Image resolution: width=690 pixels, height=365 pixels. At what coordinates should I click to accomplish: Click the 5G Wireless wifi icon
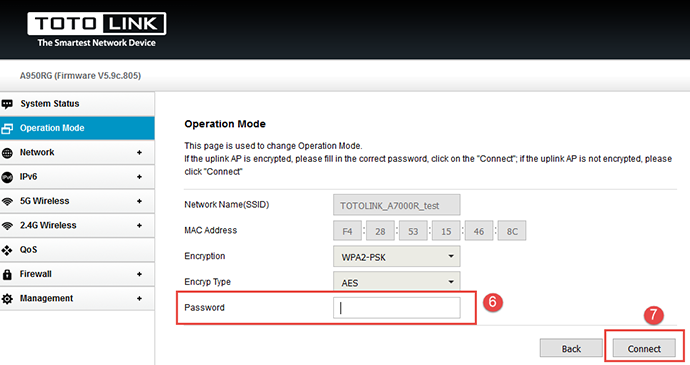pos(7,202)
